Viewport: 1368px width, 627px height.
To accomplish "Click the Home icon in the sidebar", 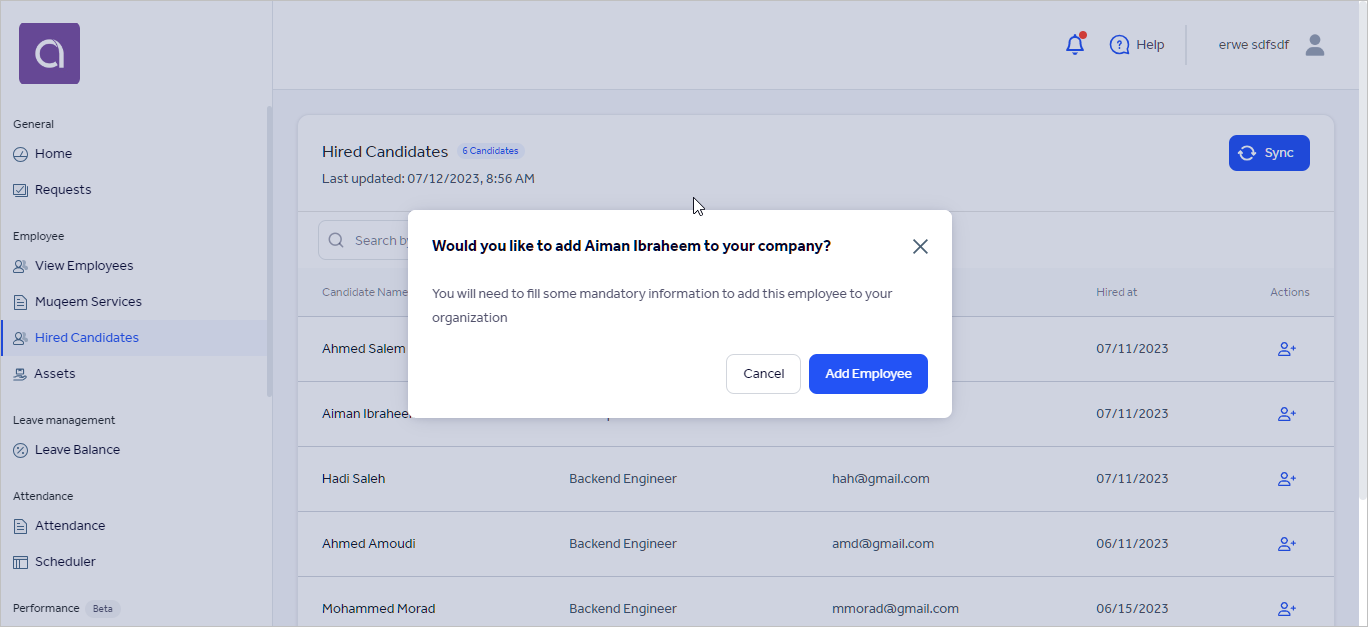I will click(21, 153).
